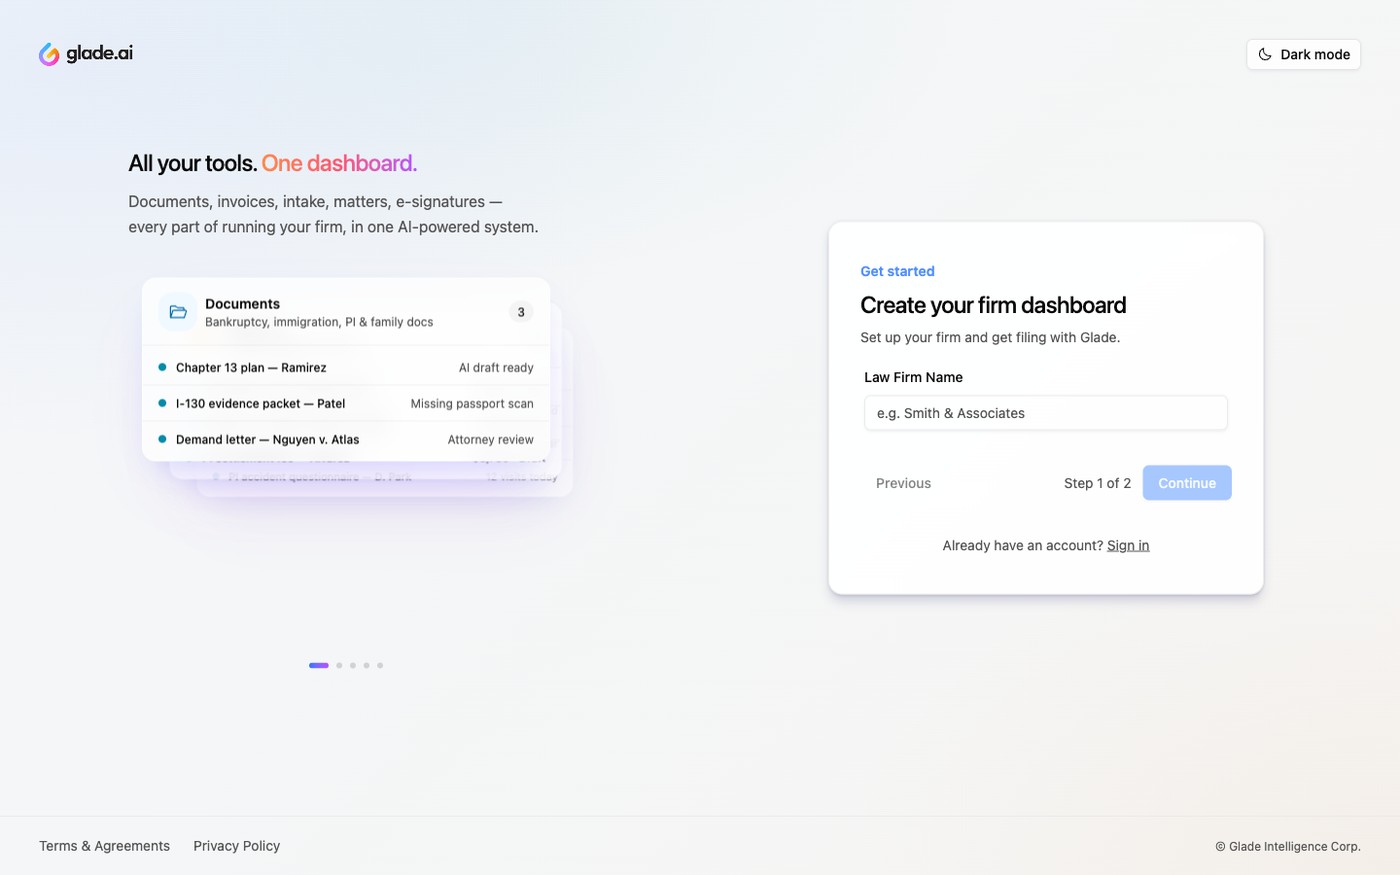Click the glade.ai logo icon
The height and width of the screenshot is (875, 1400).
(x=49, y=54)
